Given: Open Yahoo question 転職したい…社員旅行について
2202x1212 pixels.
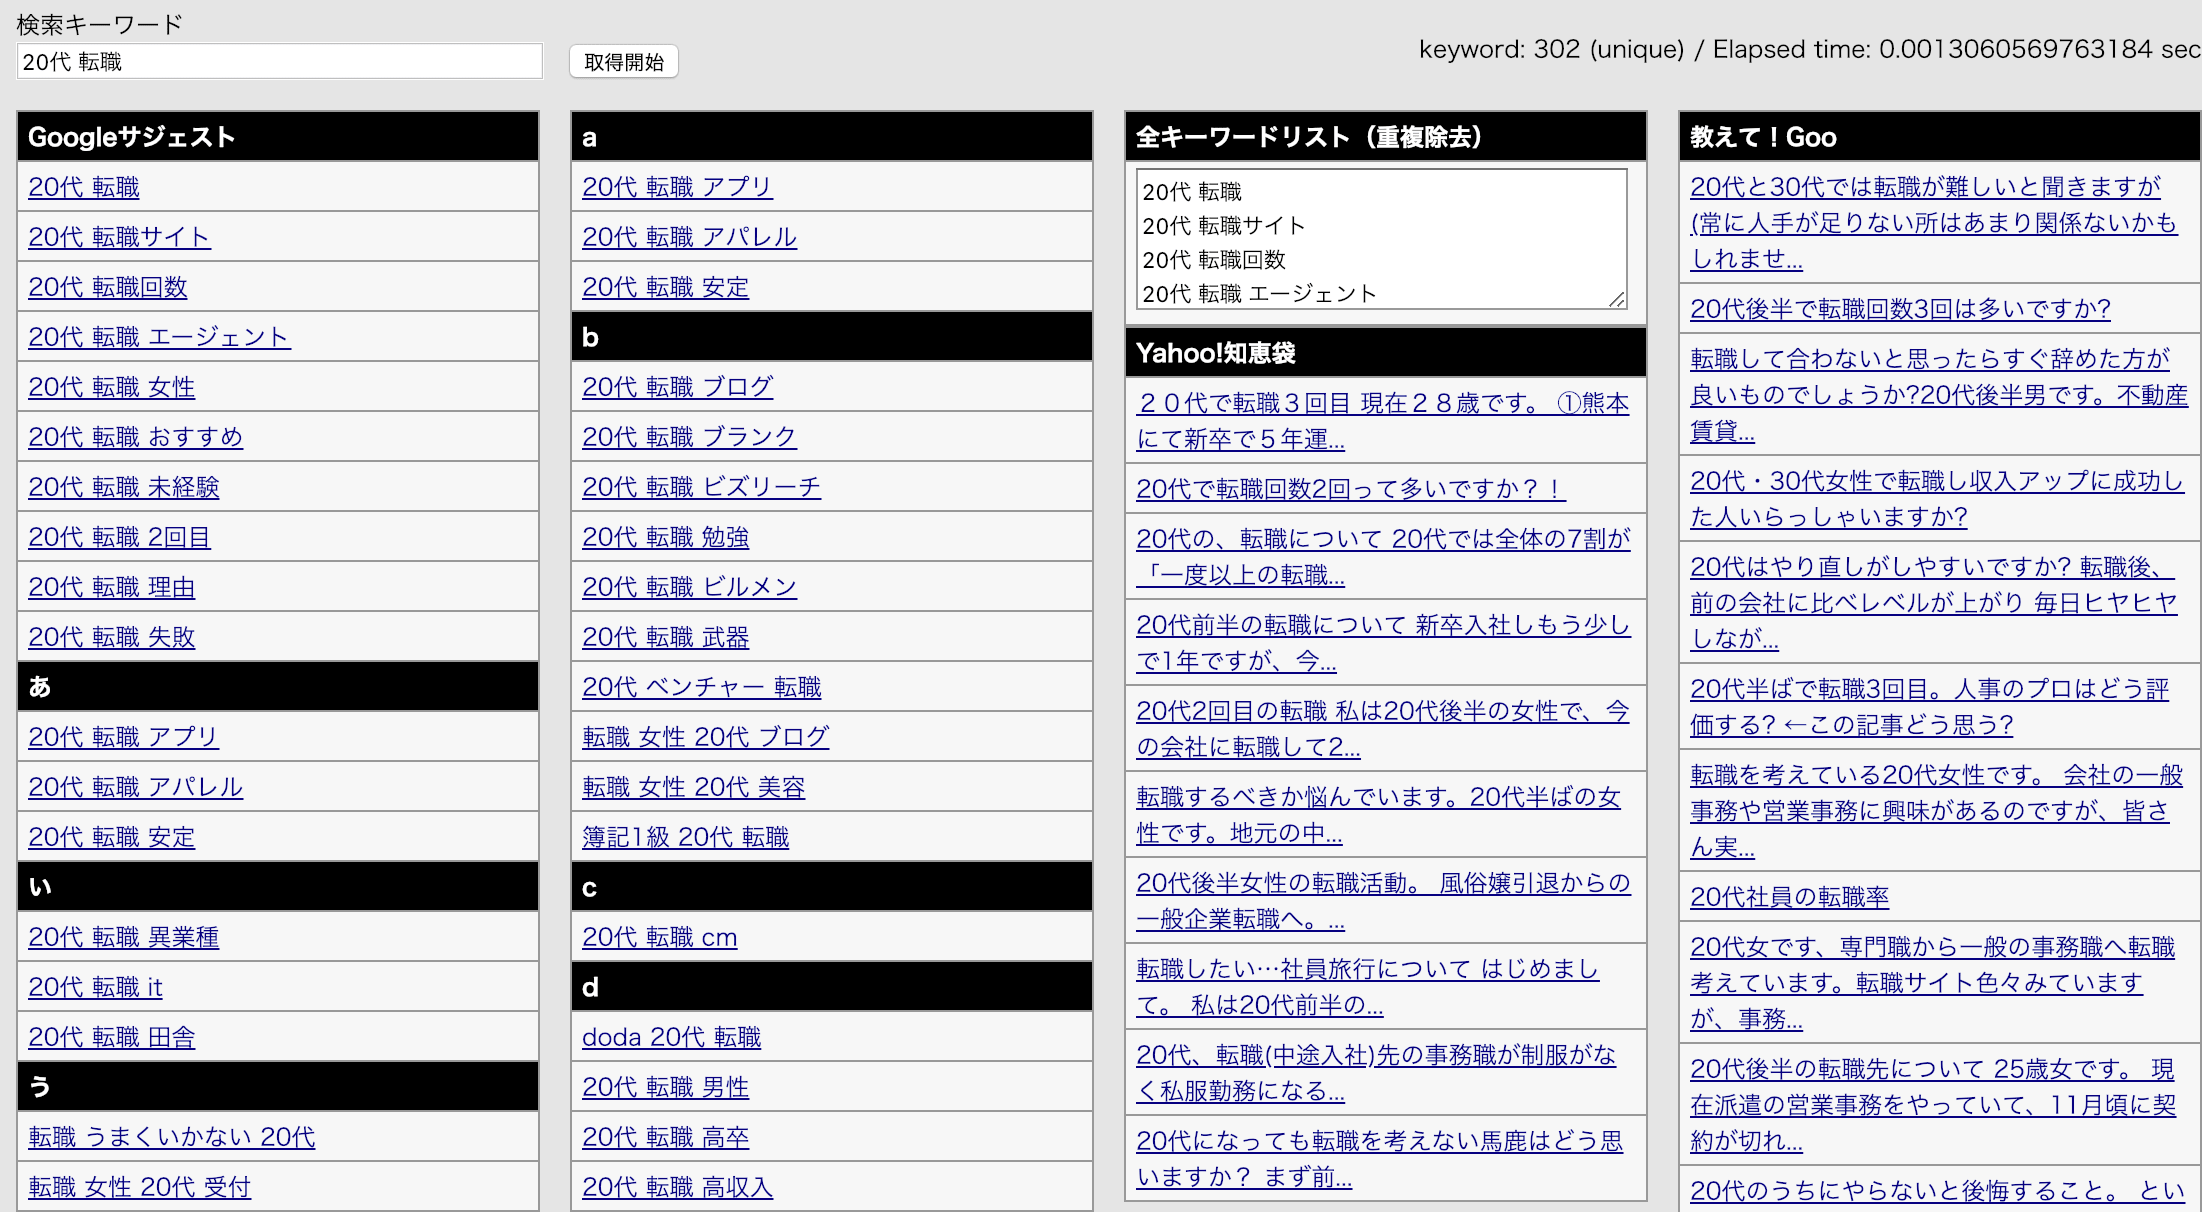Looking at the screenshot, I should pos(1368,987).
